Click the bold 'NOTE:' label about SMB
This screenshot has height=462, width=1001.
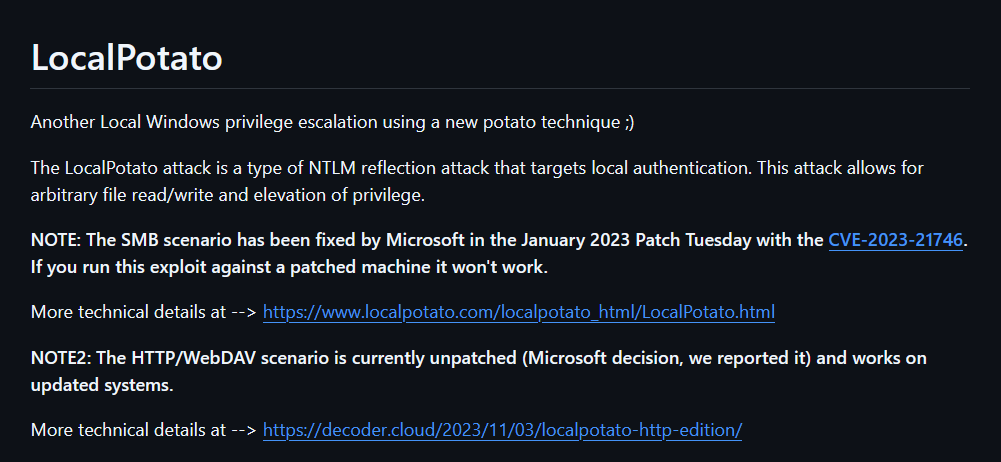click(56, 240)
